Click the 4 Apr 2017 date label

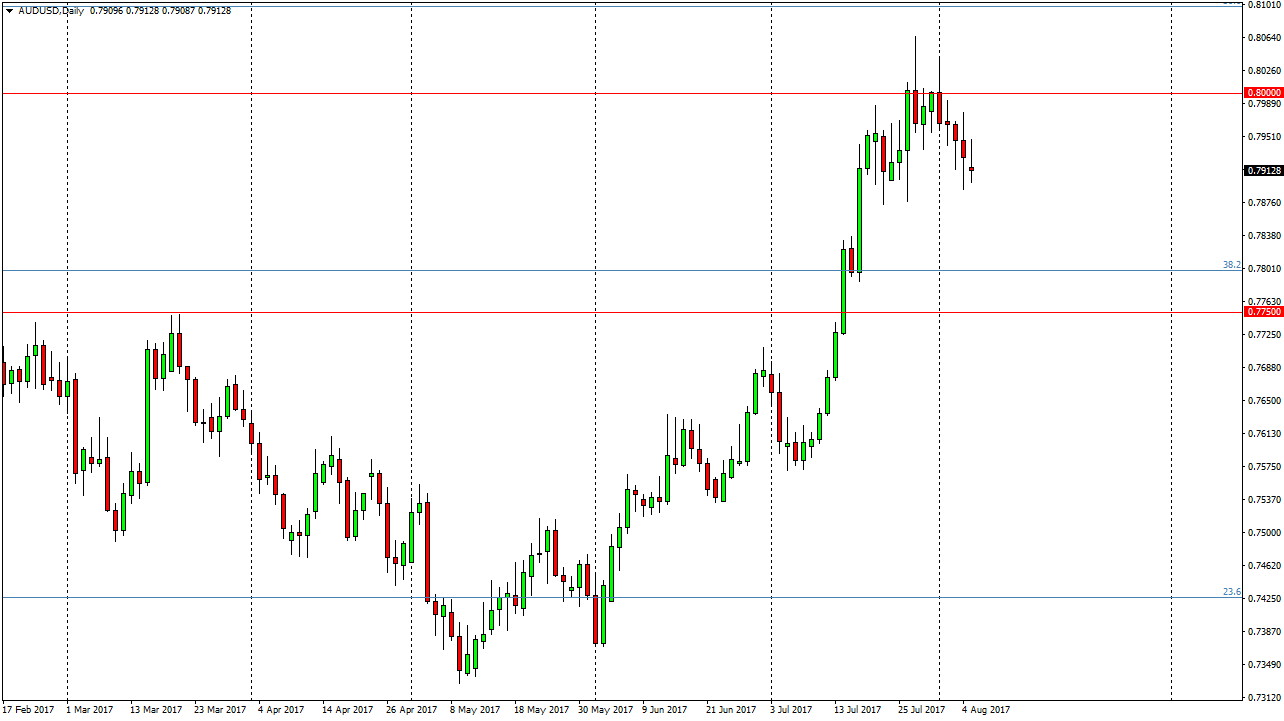(x=281, y=710)
